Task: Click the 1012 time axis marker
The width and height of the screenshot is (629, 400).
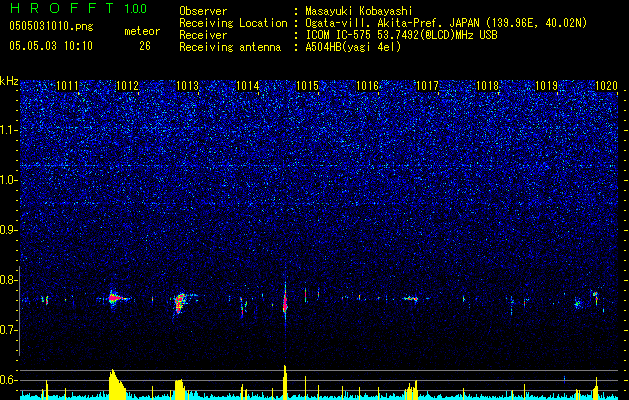Action: pyautogui.click(x=127, y=86)
